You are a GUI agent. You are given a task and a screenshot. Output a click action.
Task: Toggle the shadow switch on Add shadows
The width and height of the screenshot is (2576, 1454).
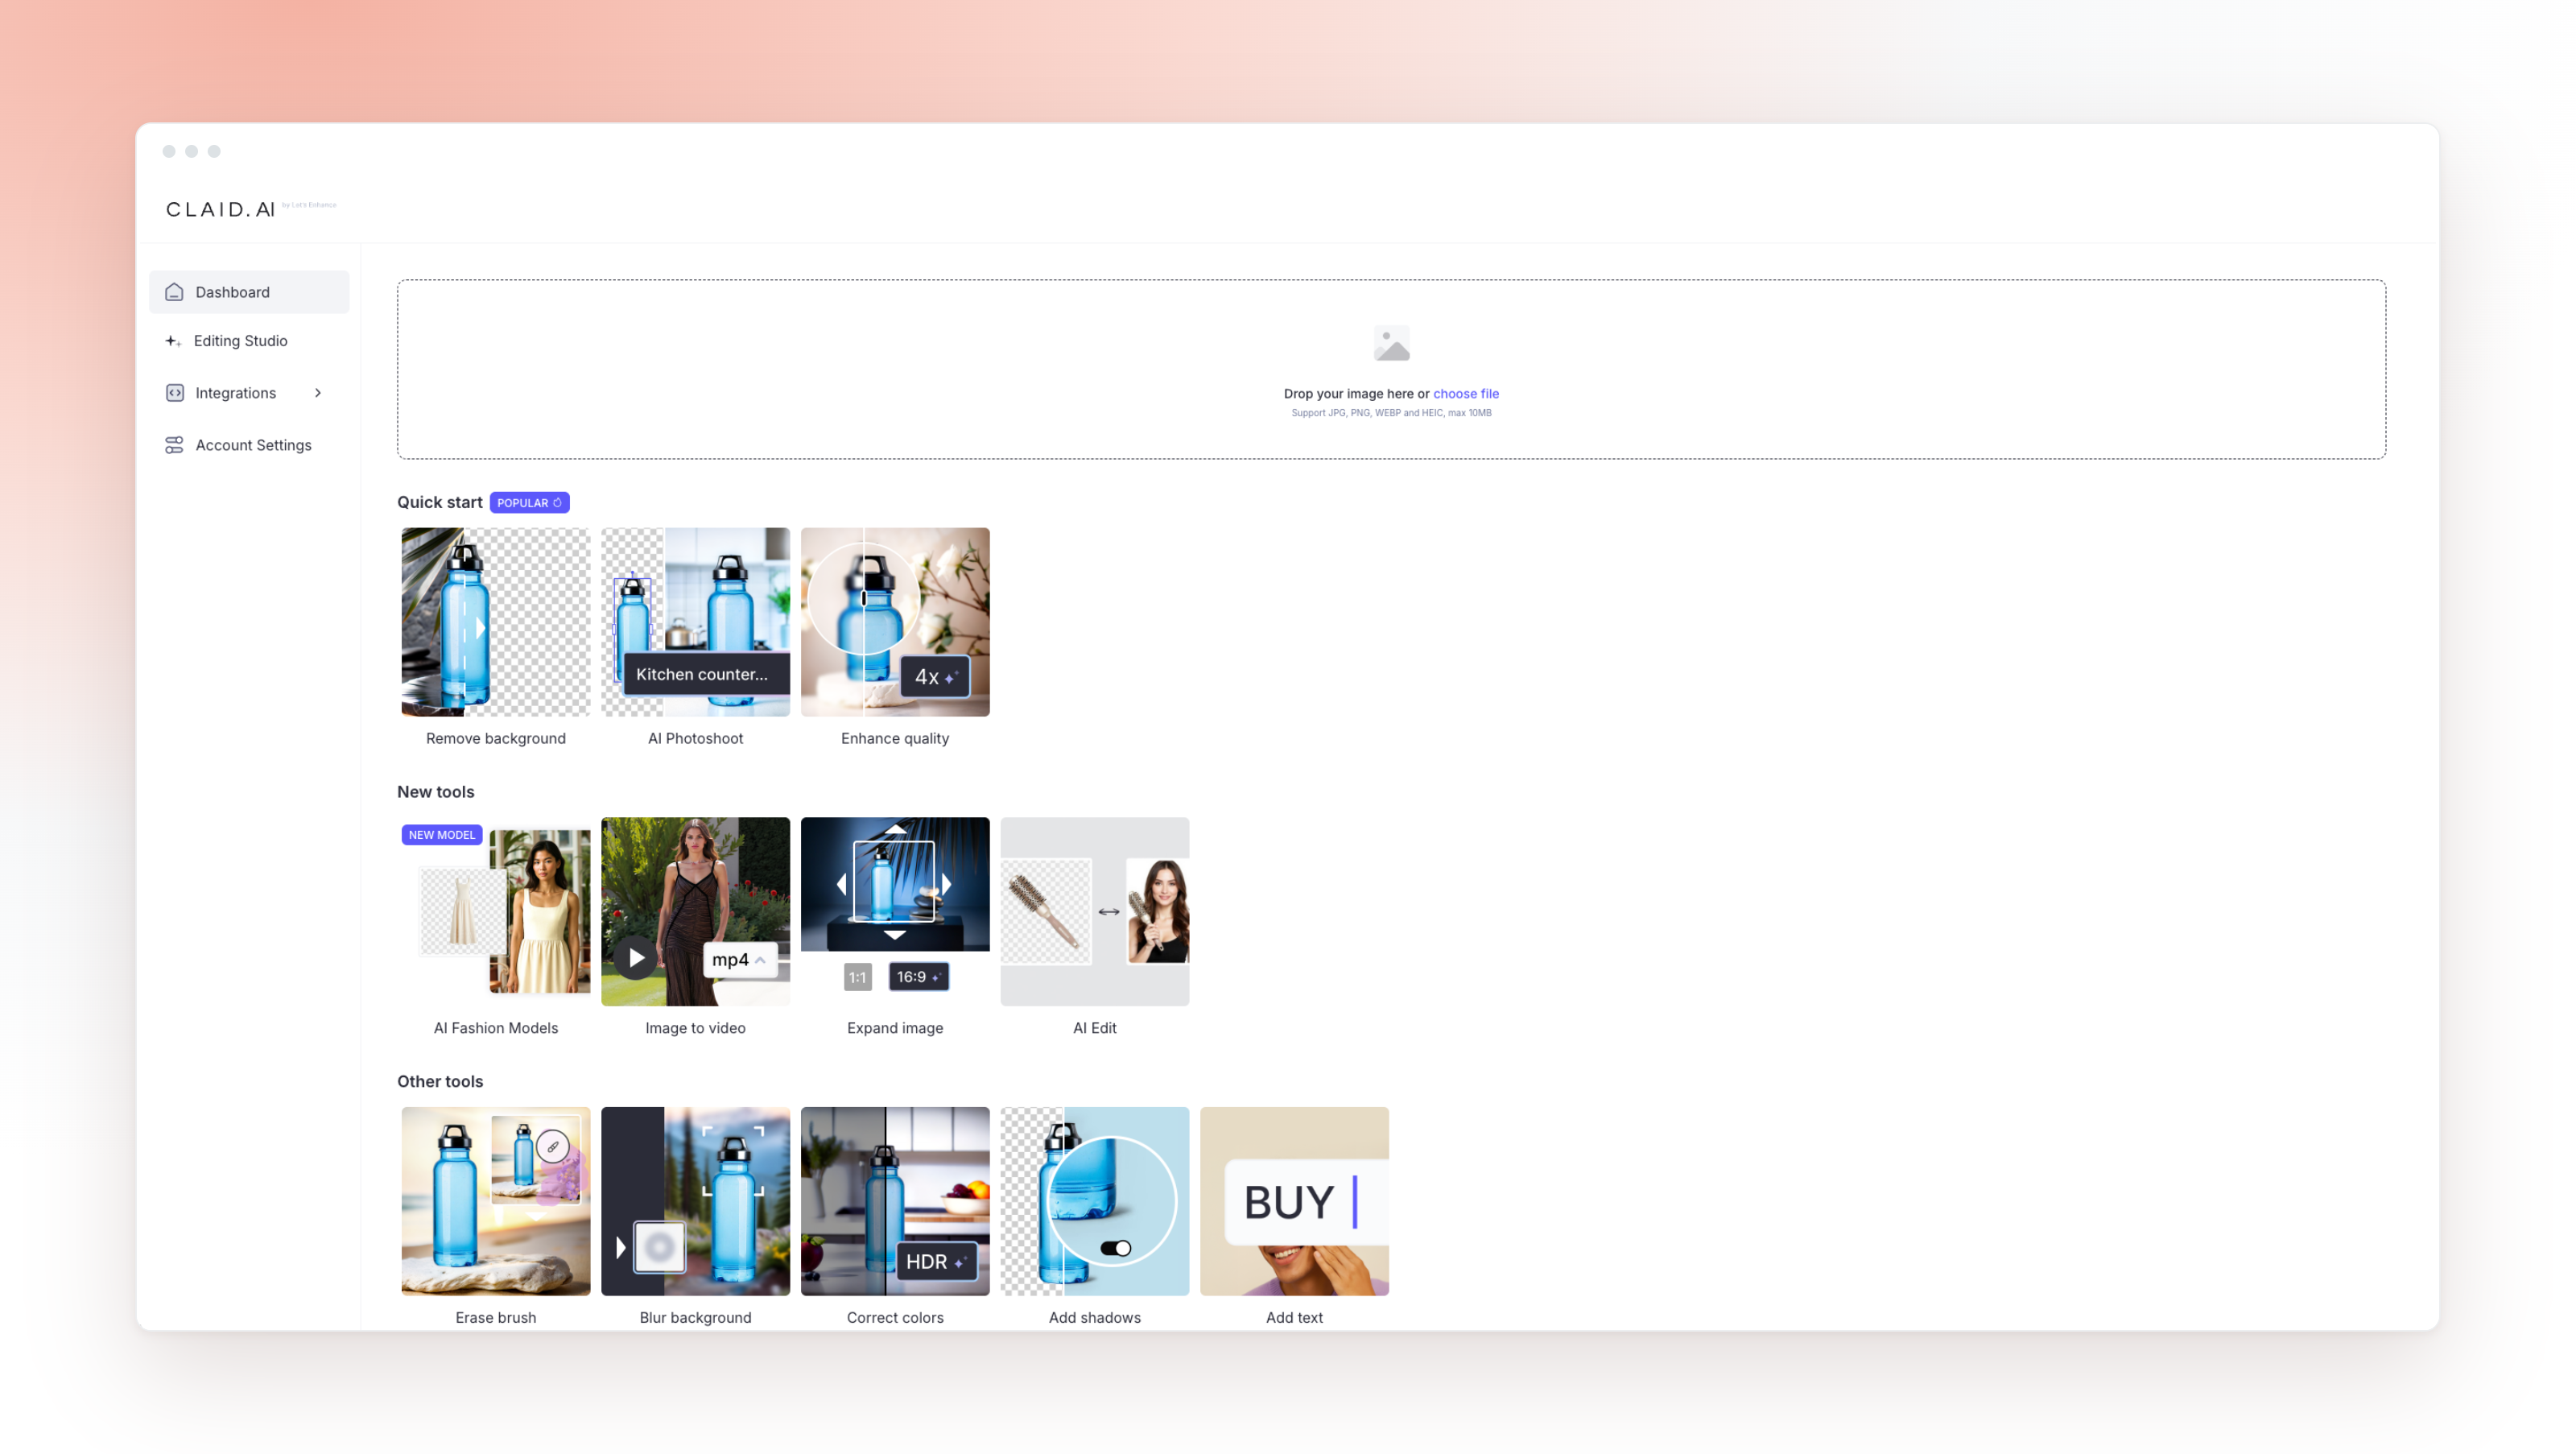[1115, 1247]
